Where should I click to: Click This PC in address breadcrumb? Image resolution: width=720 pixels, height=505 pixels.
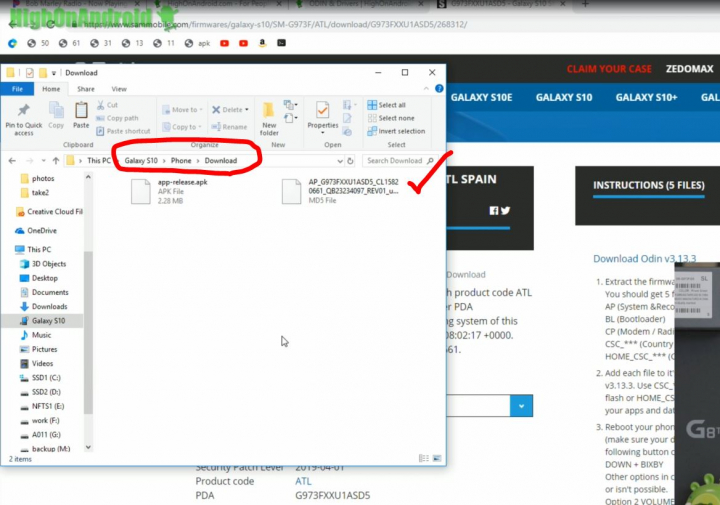[x=99, y=161]
